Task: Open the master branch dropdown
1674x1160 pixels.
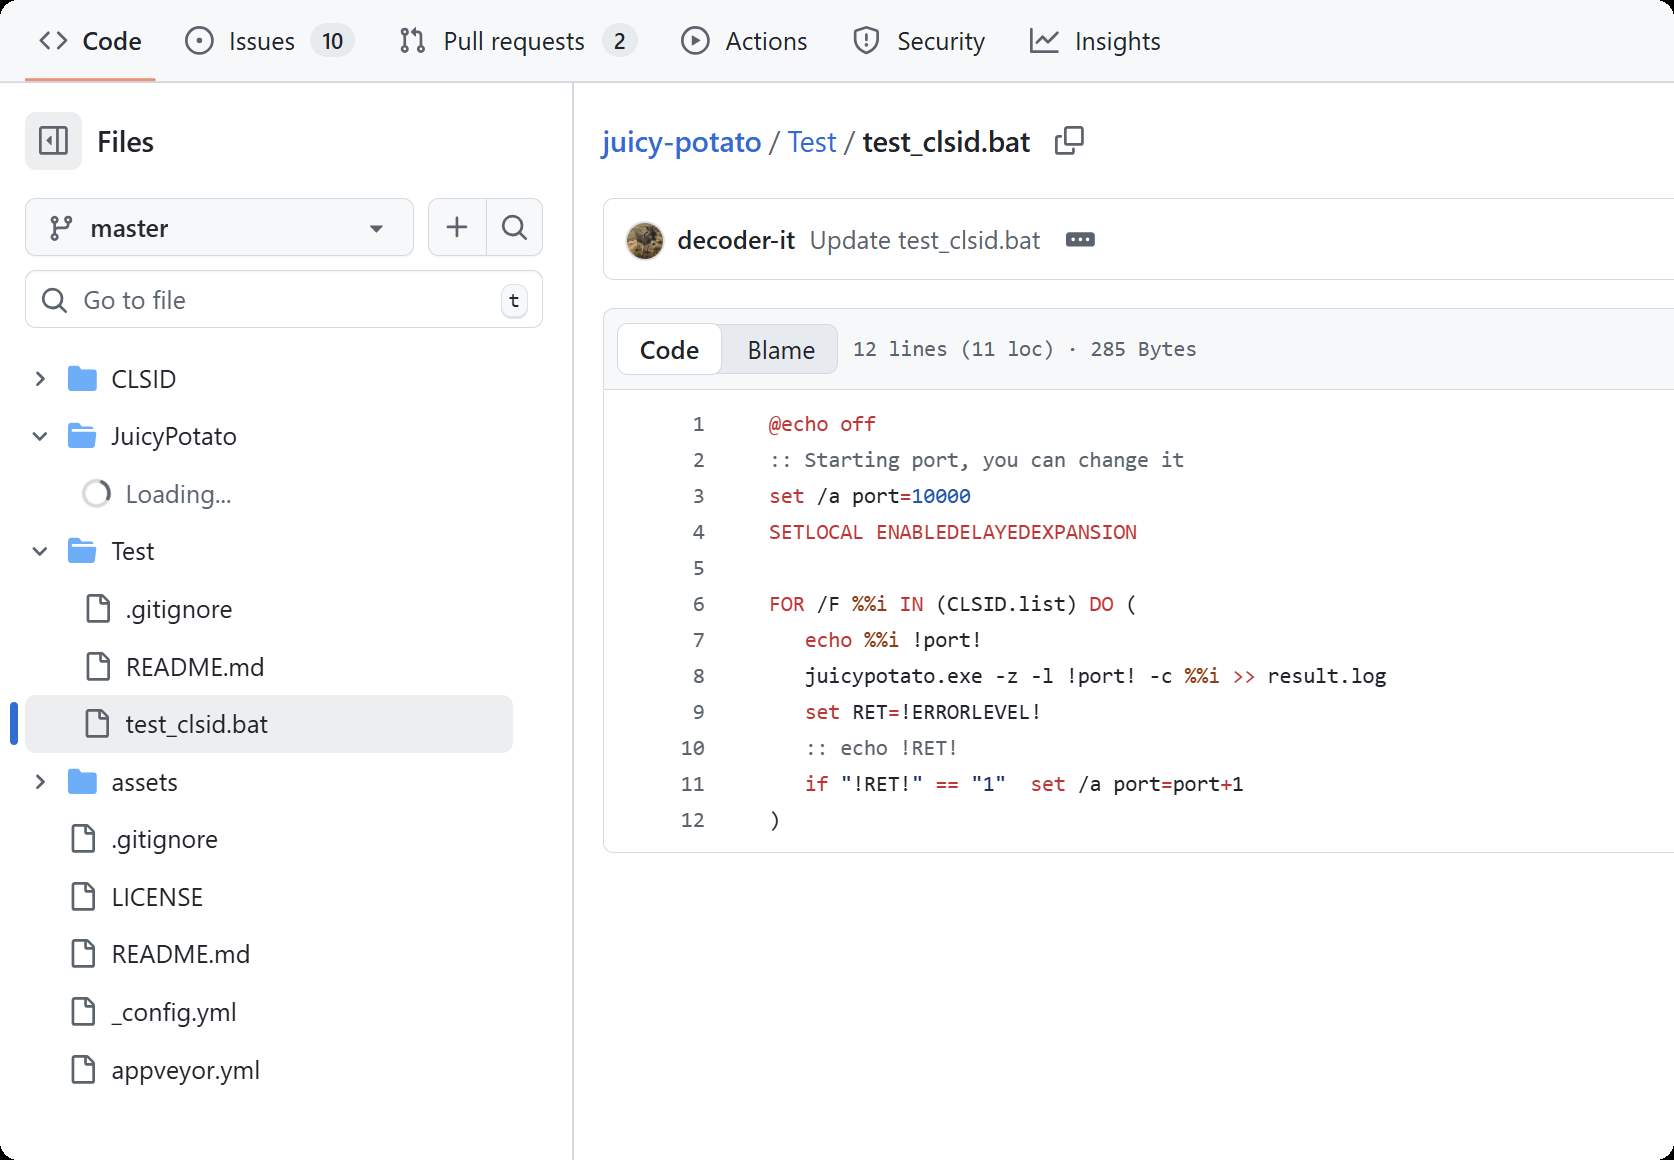Action: [219, 227]
